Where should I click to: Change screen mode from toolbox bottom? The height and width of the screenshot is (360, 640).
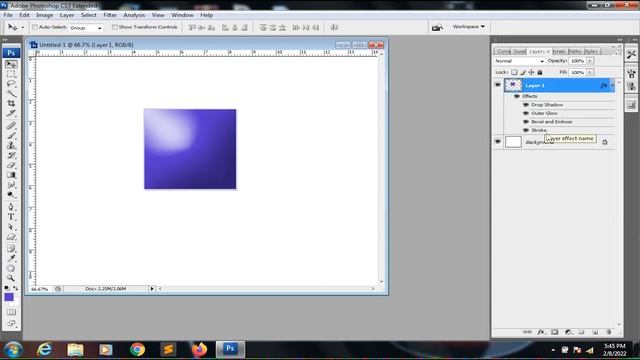click(x=11, y=324)
